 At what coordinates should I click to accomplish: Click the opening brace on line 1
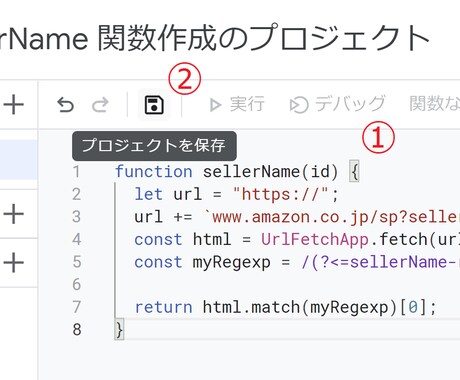coord(354,171)
